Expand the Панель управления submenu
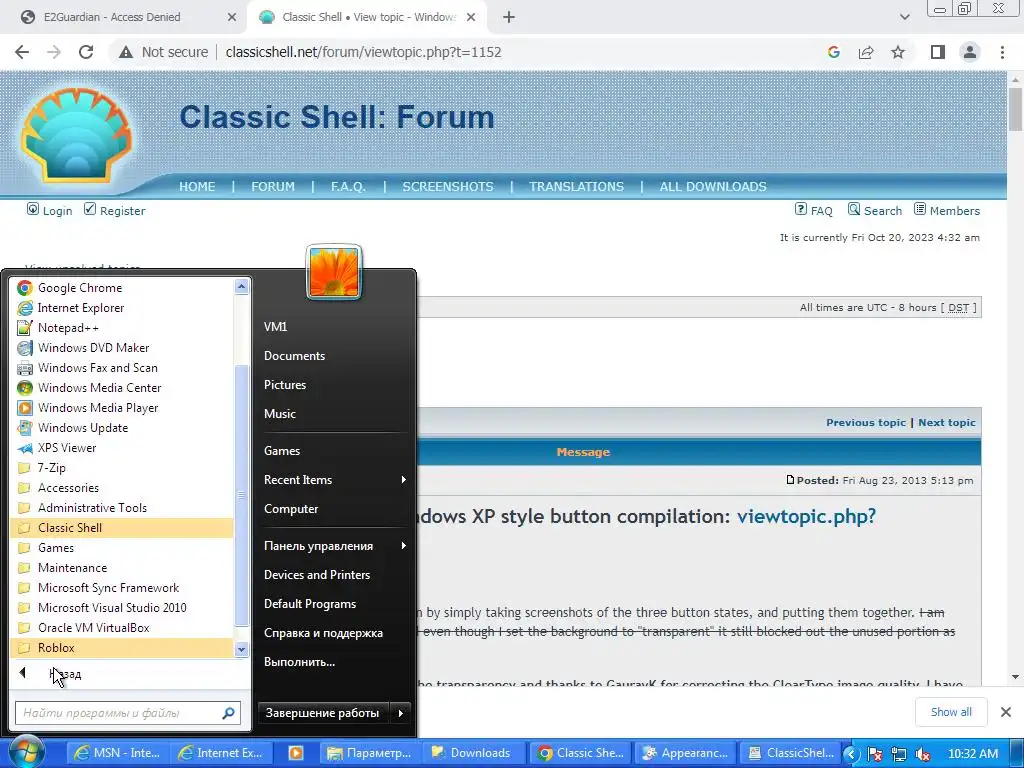This screenshot has height=768, width=1024. pyautogui.click(x=334, y=546)
